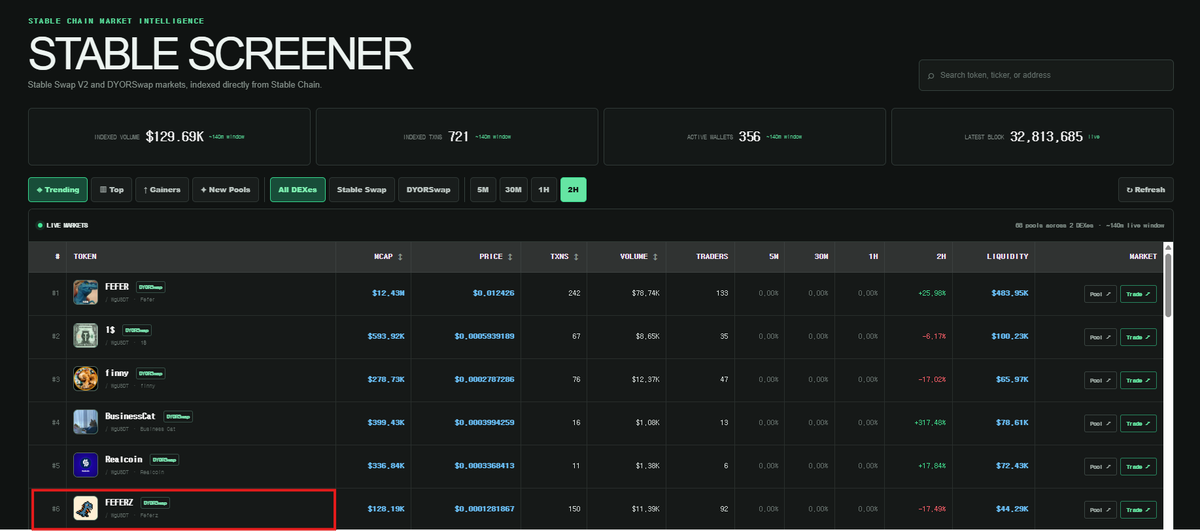
Task: Click the indexed volume $129.69K
Action: coord(175,137)
